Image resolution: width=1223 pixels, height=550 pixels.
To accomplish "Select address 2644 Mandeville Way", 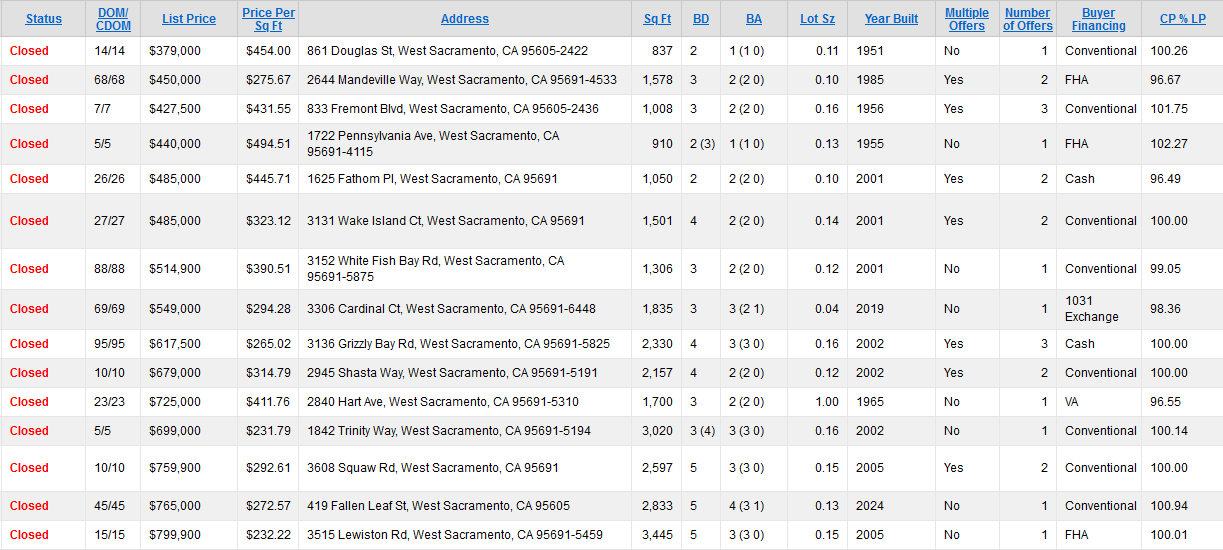I will (462, 80).
